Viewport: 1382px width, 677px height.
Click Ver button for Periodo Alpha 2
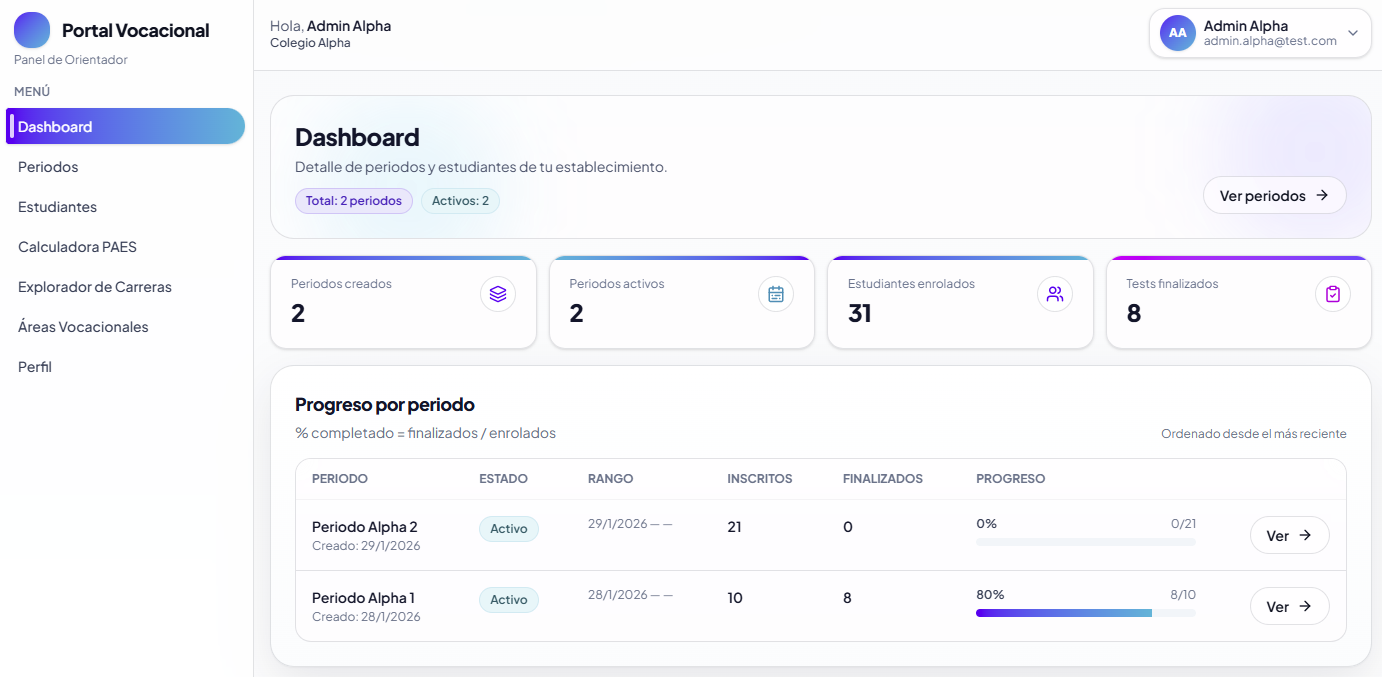coord(1289,535)
